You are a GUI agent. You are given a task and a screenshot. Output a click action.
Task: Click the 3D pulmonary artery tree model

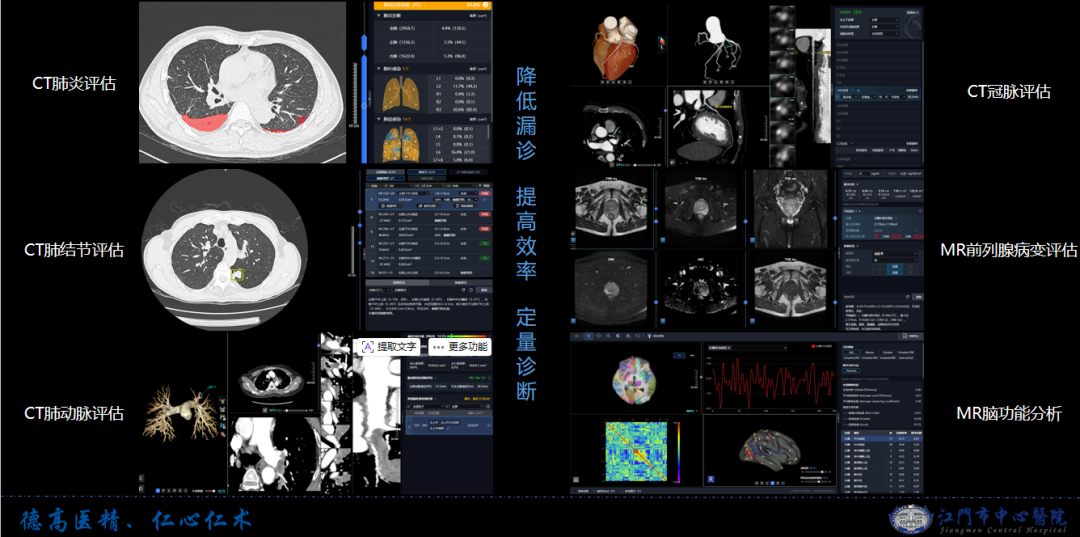(x=180, y=412)
